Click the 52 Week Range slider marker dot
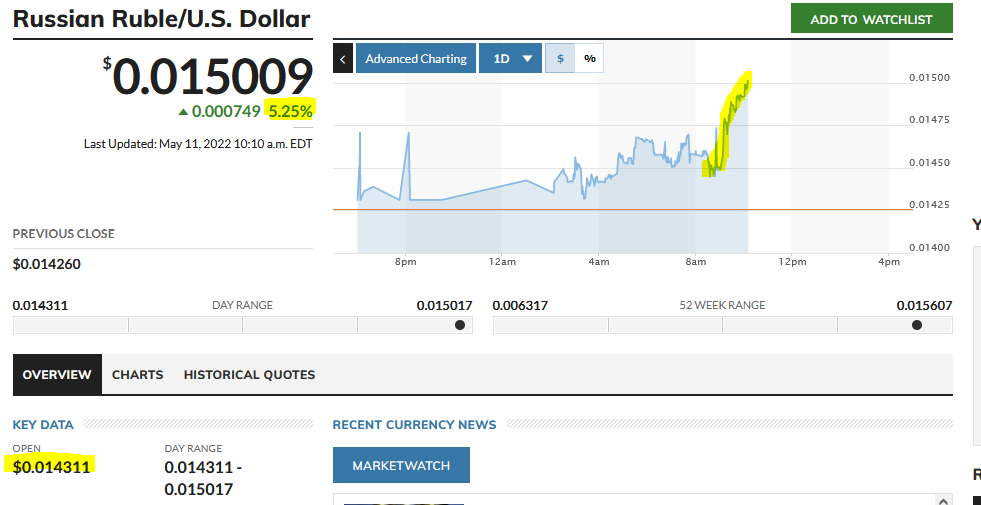Viewport: 981px width, 505px height. tap(917, 325)
